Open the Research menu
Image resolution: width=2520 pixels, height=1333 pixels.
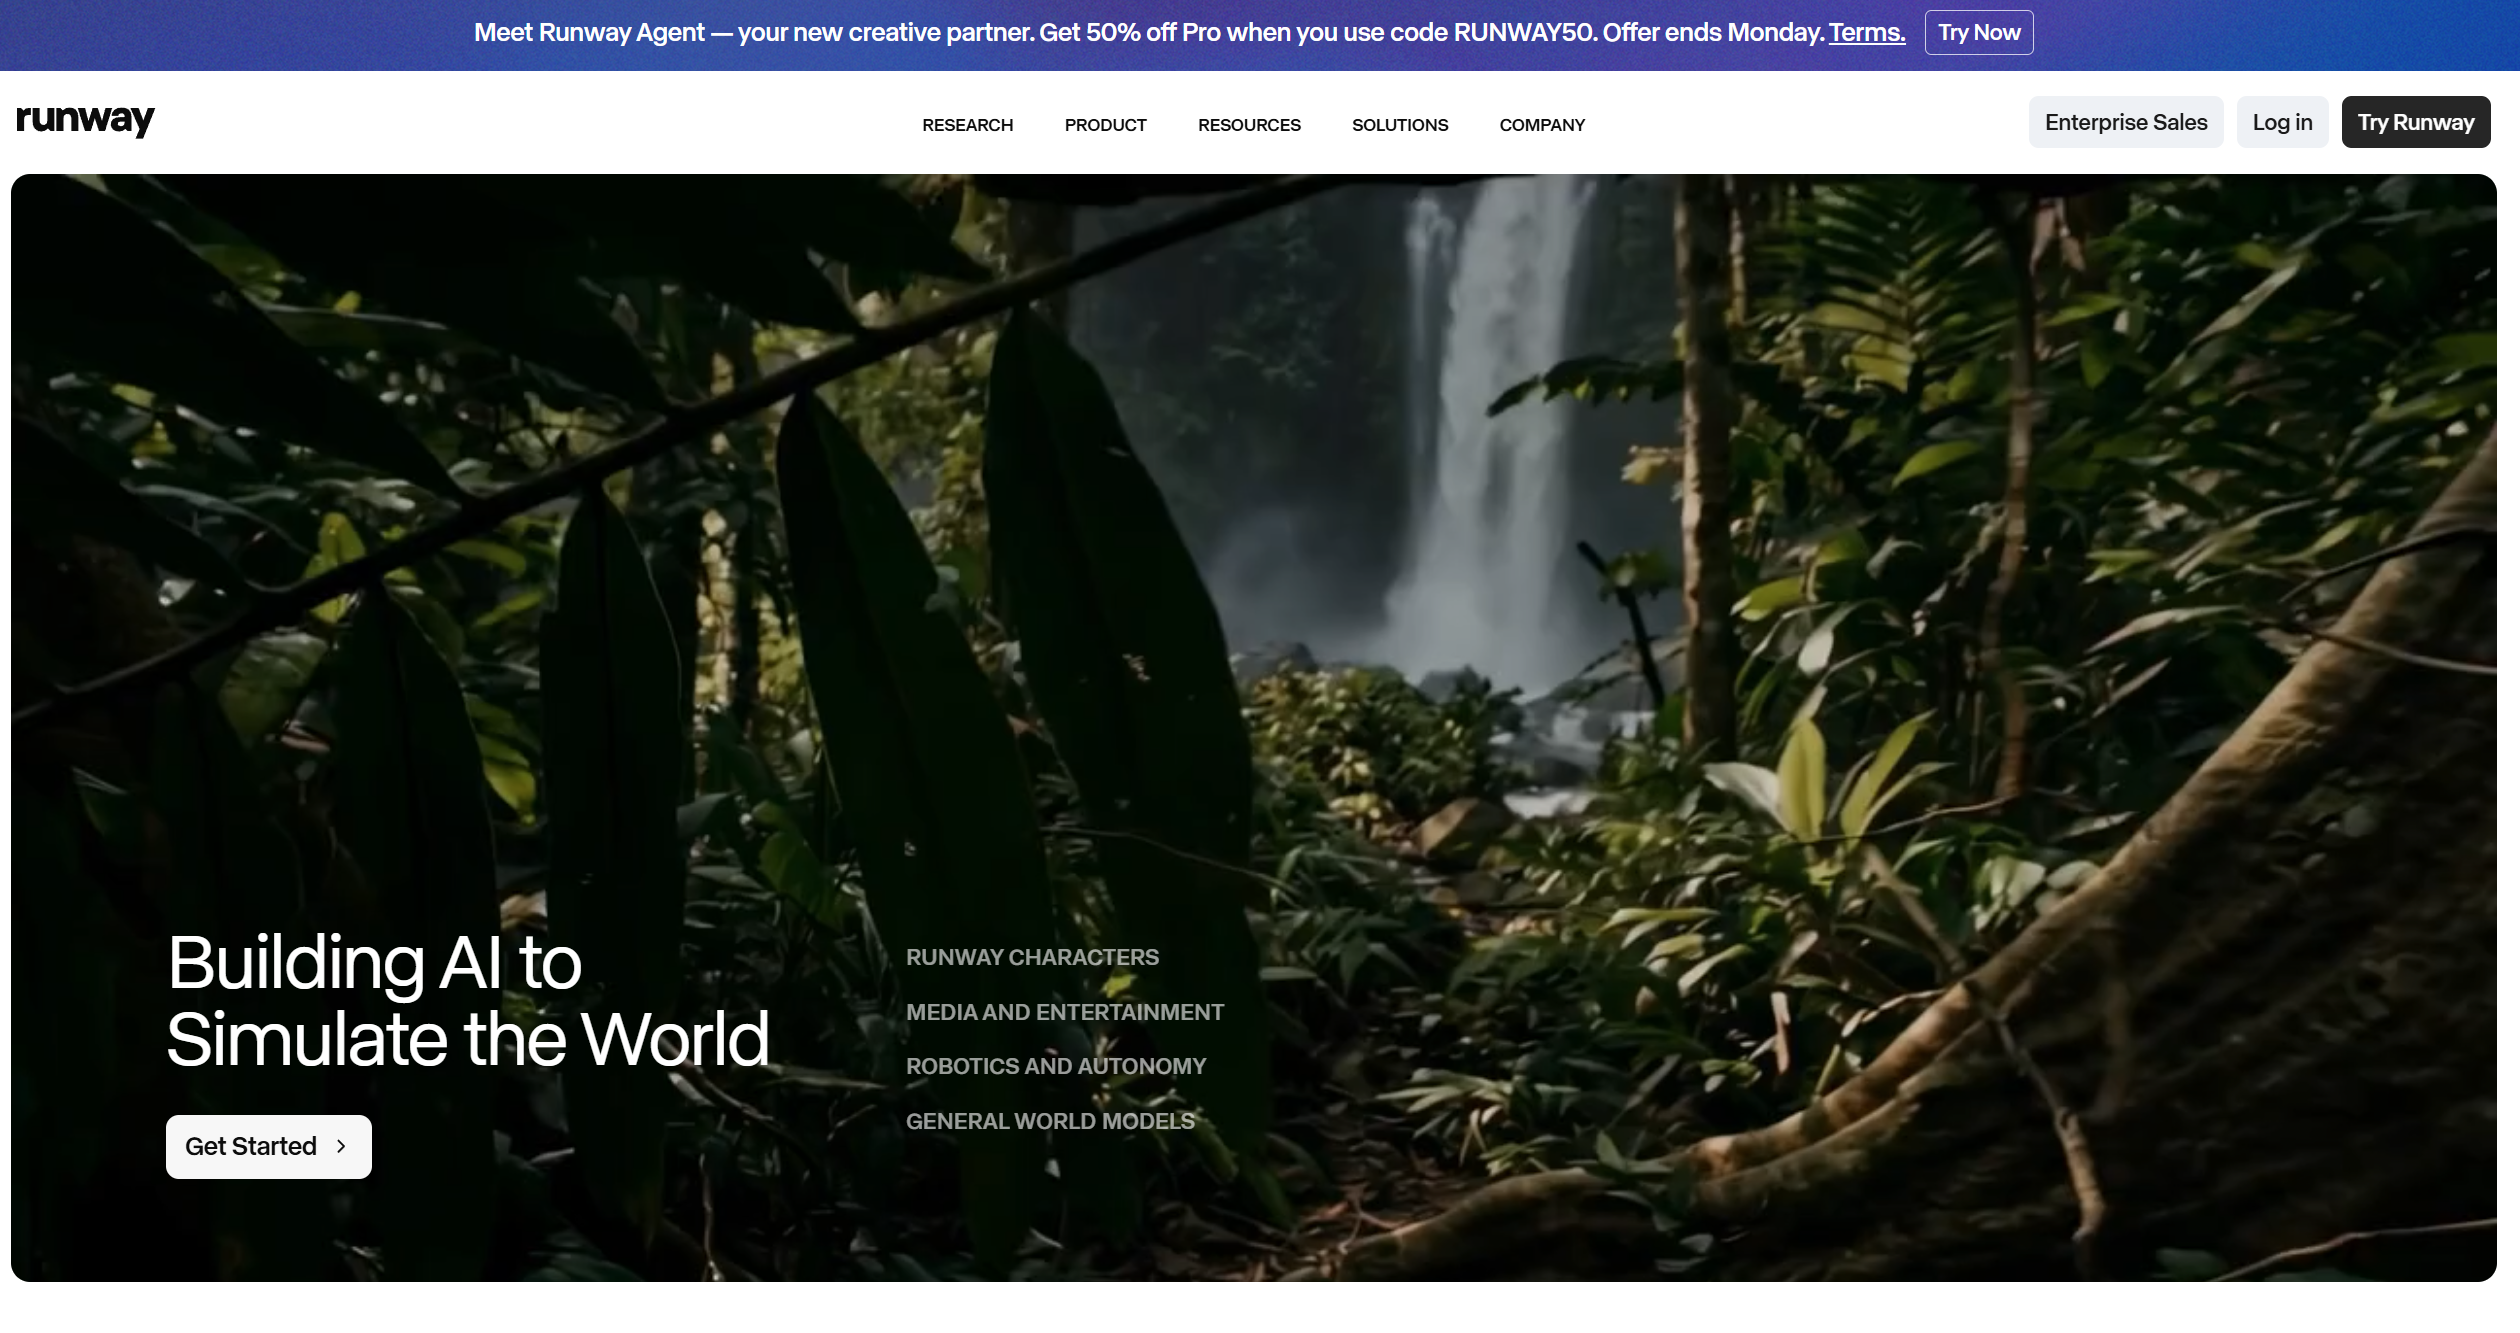point(967,125)
